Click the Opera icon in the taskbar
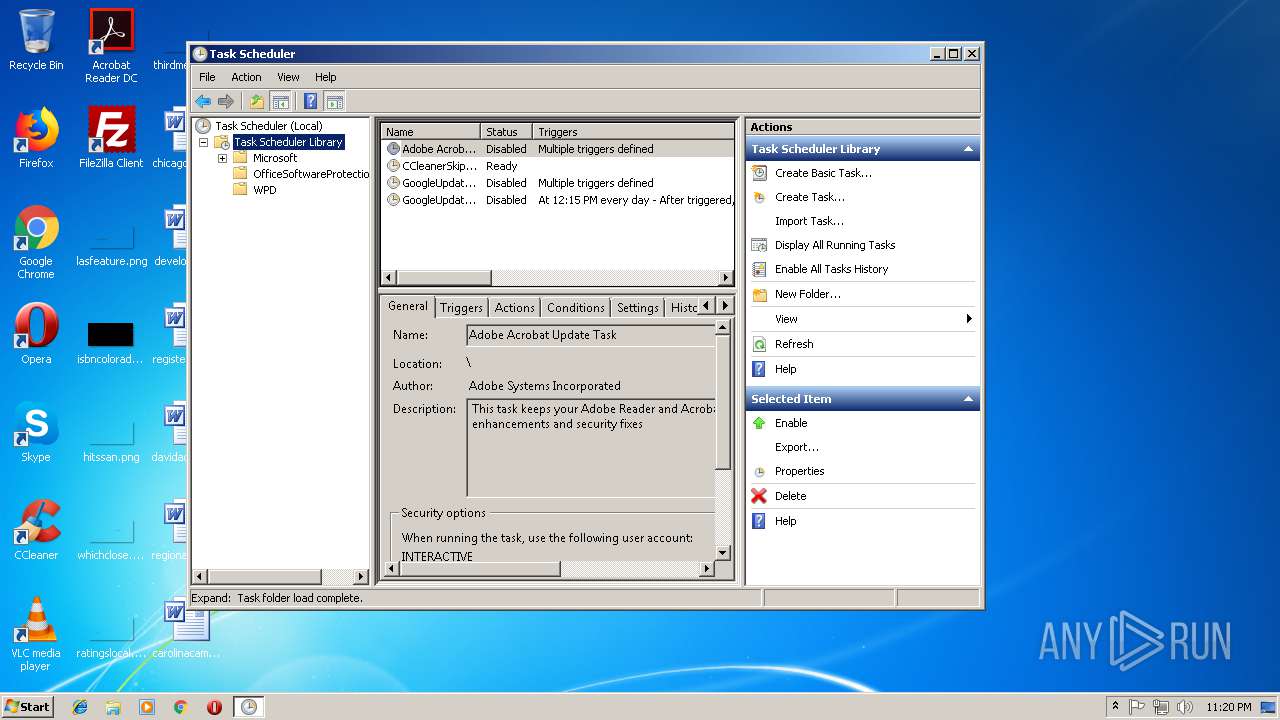This screenshot has width=1280, height=720. coord(214,707)
